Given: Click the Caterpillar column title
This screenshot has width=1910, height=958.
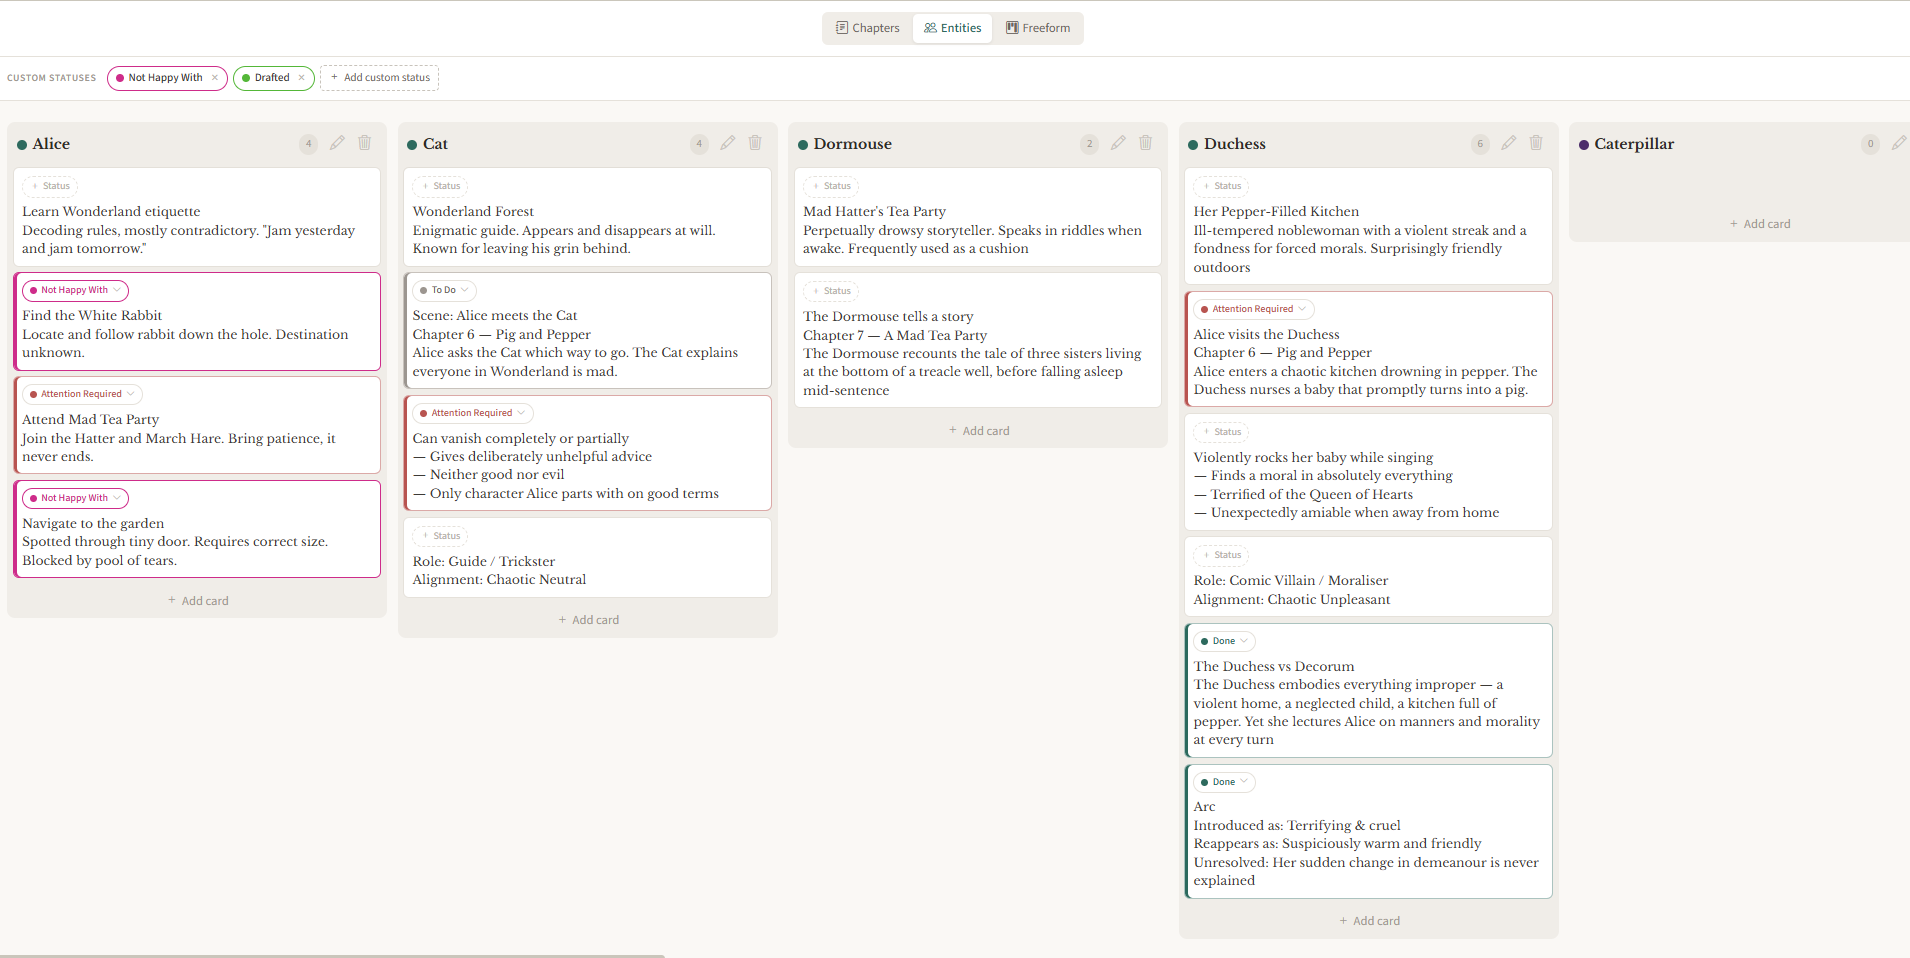Looking at the screenshot, I should (x=1634, y=144).
